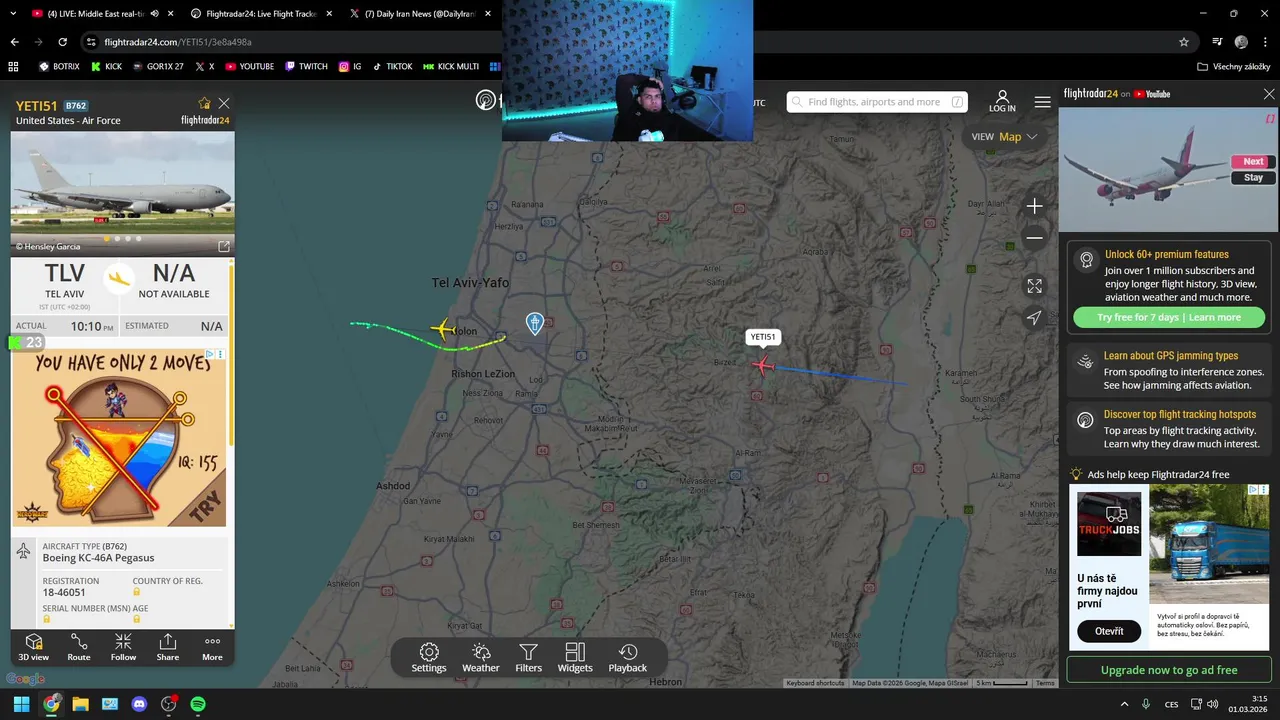Open Discord from the taskbar
Screen dimensions: 1280x720
pos(139,704)
